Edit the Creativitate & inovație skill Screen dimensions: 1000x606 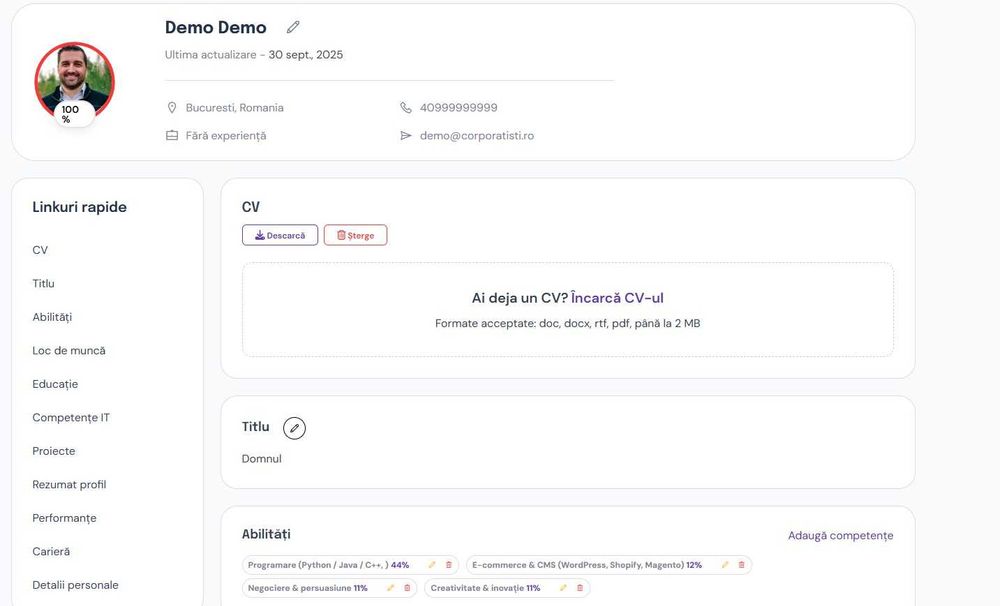point(563,588)
